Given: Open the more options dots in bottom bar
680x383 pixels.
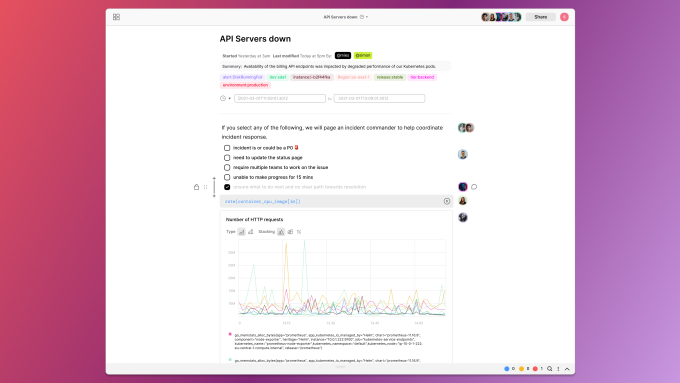Looking at the screenshot, I should point(558,369).
